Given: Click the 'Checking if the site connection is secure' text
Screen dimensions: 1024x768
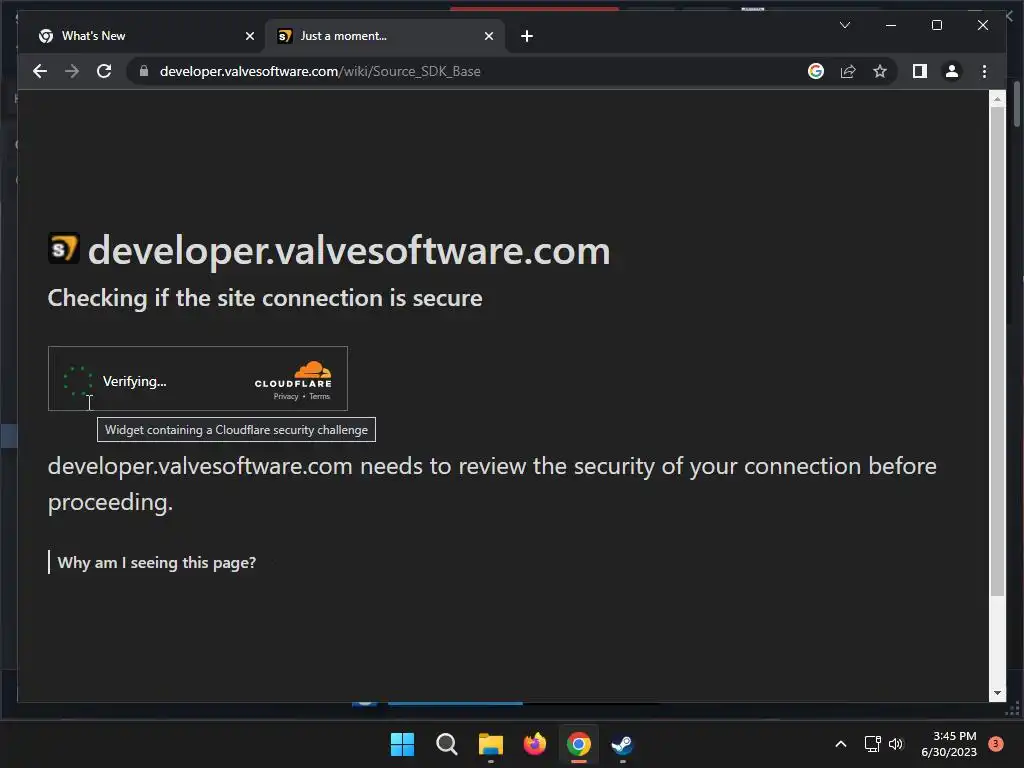Looking at the screenshot, I should [264, 298].
